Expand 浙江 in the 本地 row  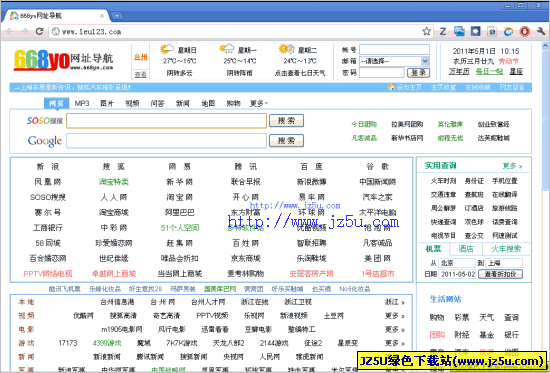394,302
